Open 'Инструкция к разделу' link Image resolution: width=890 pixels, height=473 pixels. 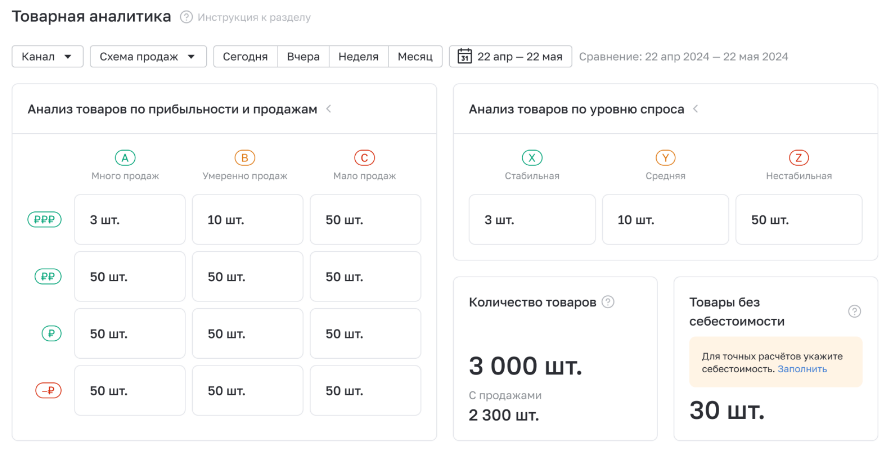point(254,18)
